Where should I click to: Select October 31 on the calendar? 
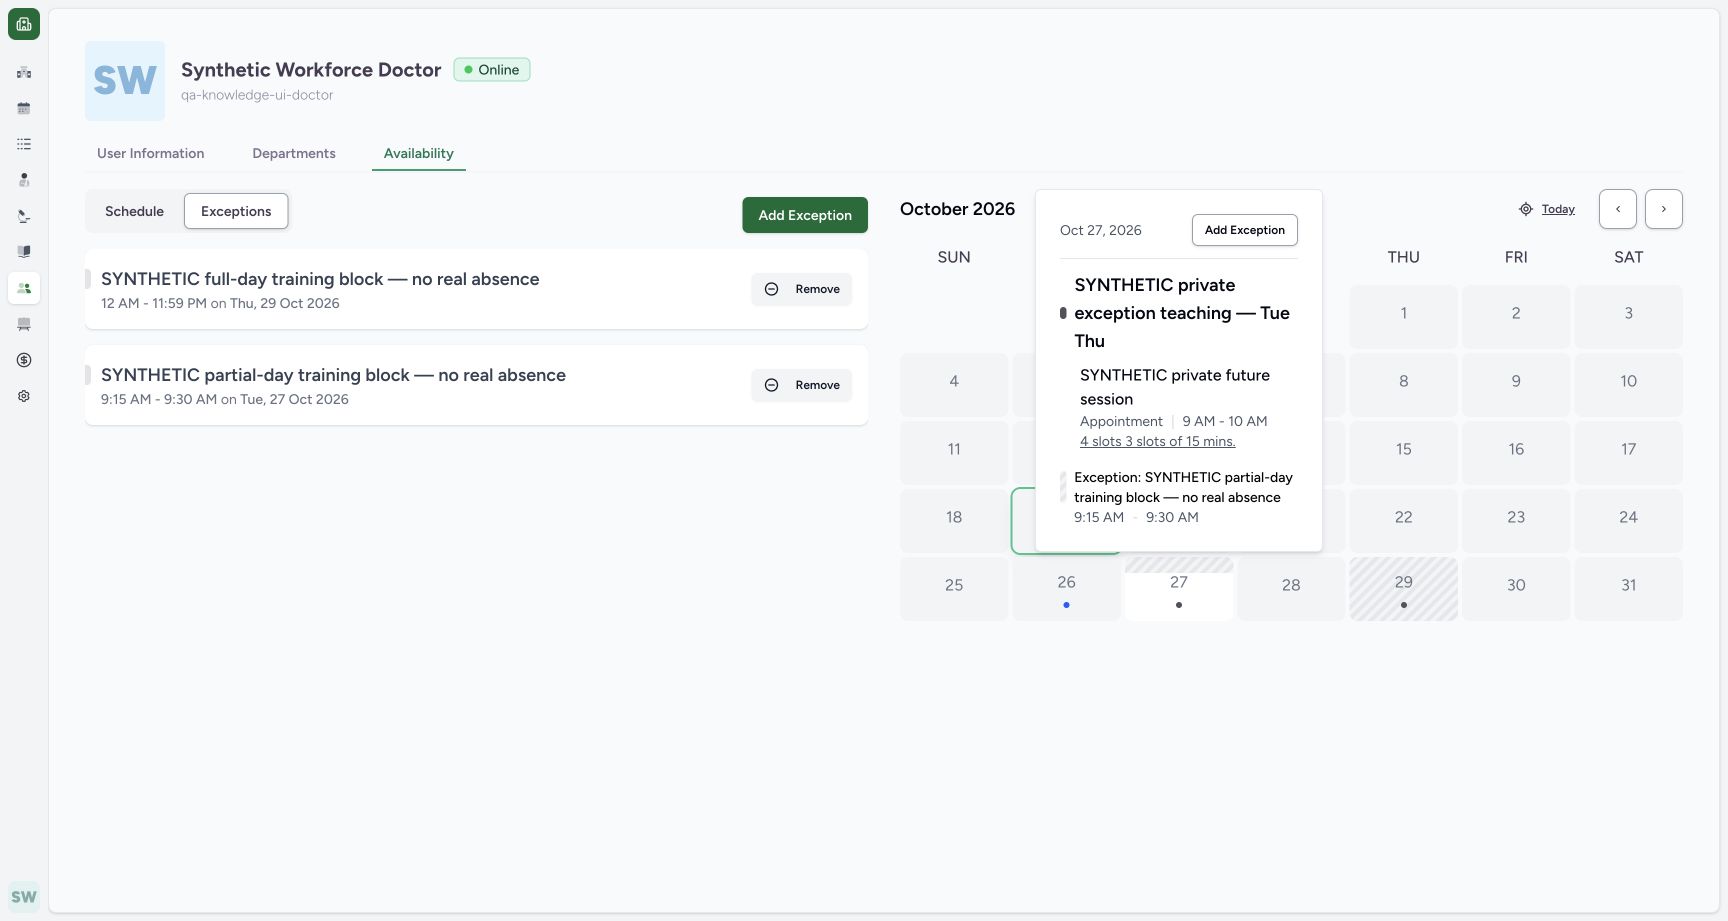pyautogui.click(x=1629, y=589)
